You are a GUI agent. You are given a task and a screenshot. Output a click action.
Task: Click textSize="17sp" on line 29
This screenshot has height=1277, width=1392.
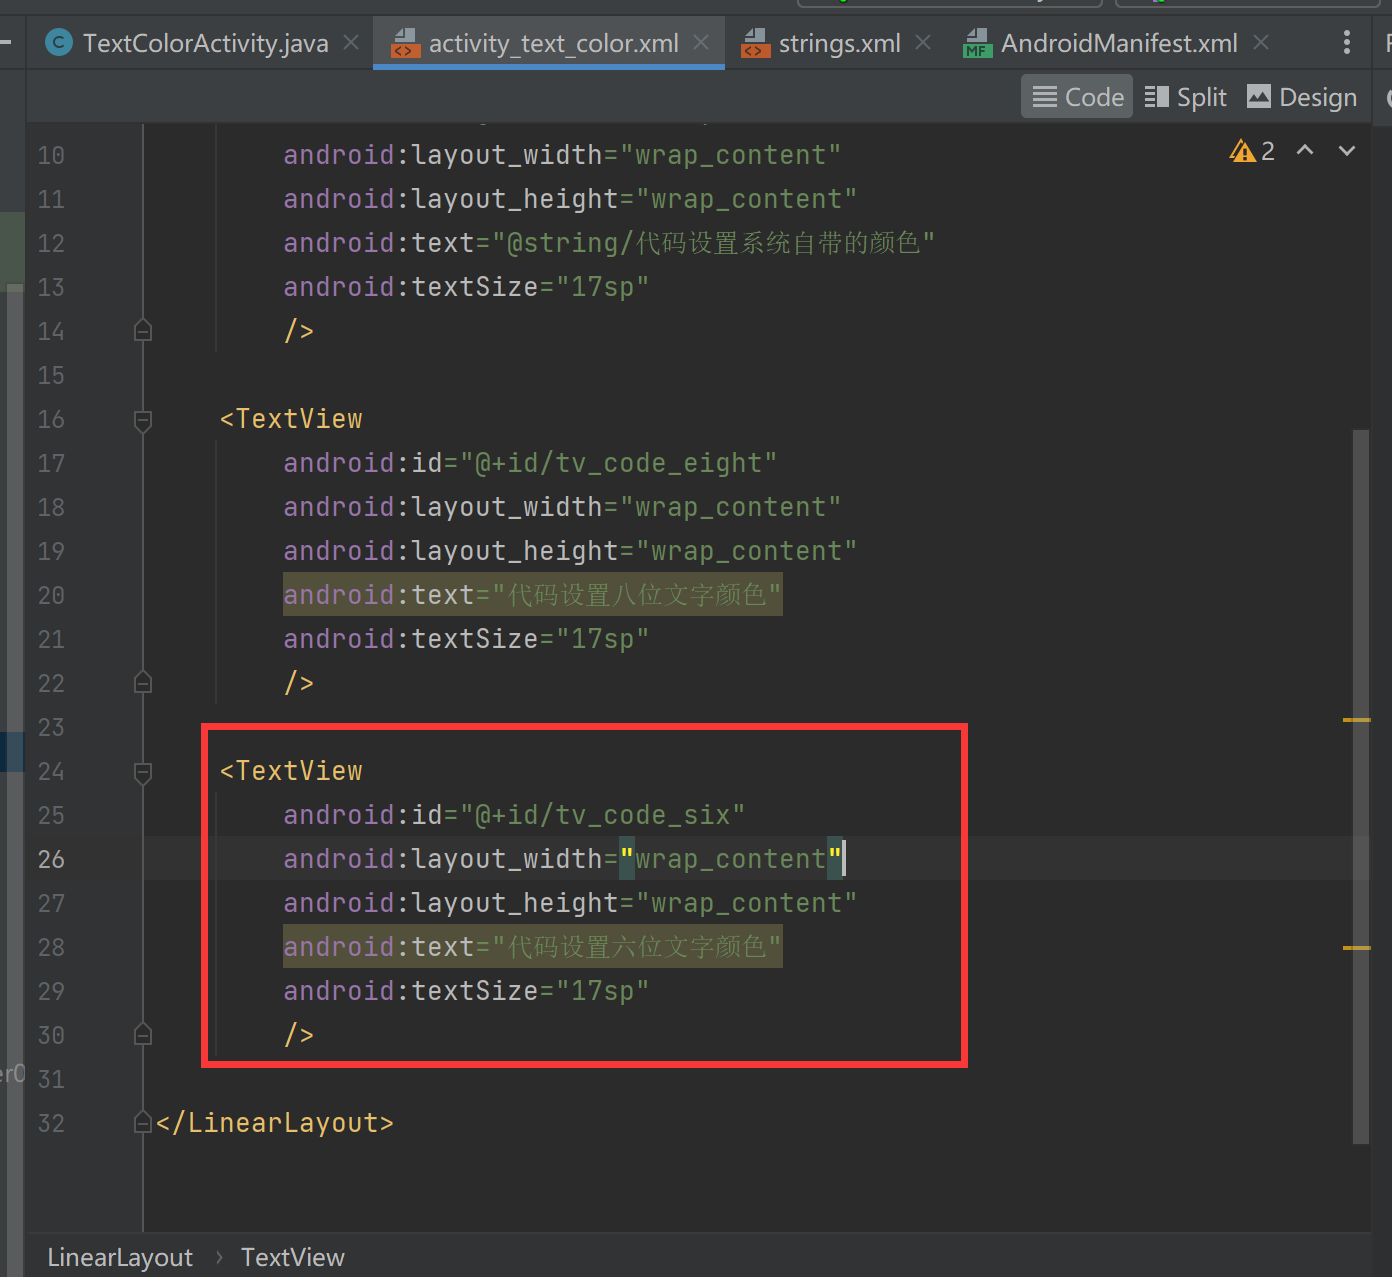pyautogui.click(x=466, y=991)
